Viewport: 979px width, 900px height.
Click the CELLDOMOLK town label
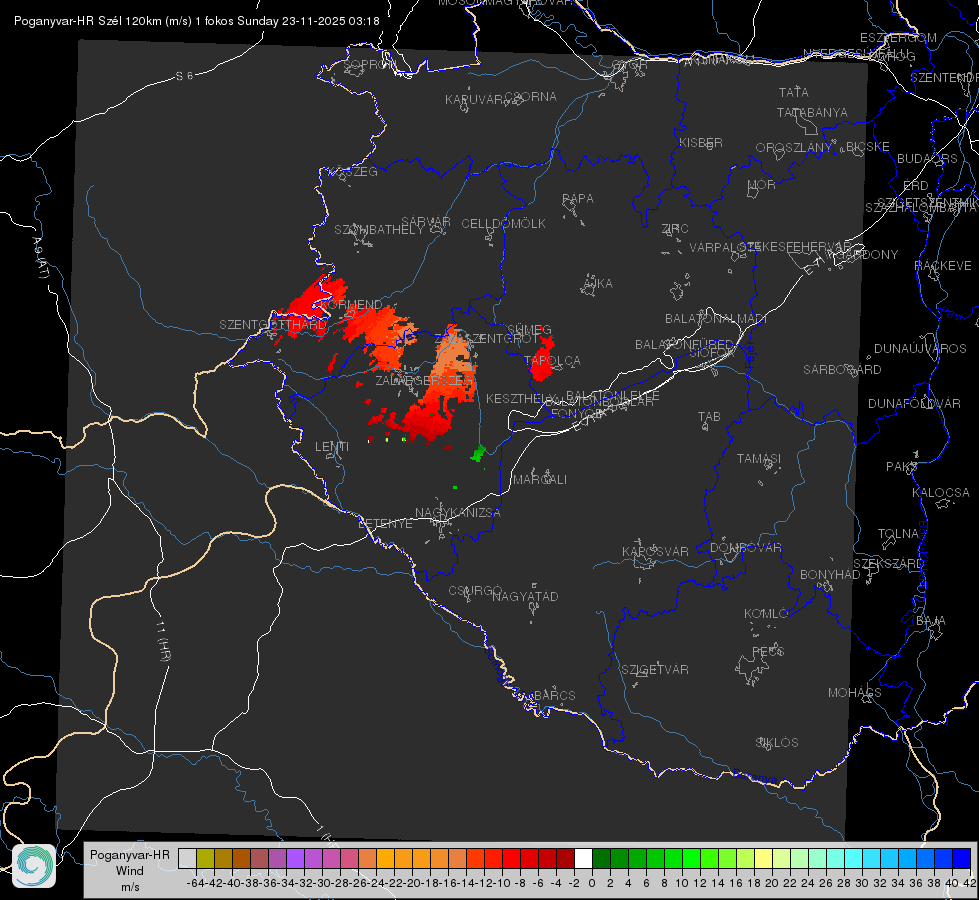(x=504, y=224)
